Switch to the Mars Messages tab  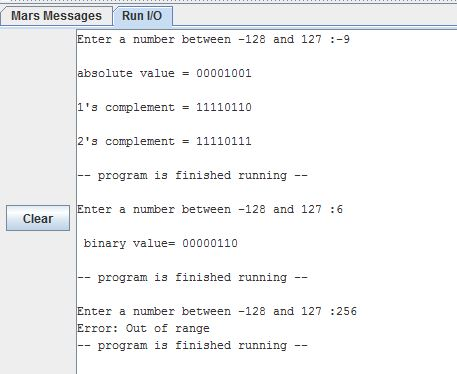tap(56, 16)
